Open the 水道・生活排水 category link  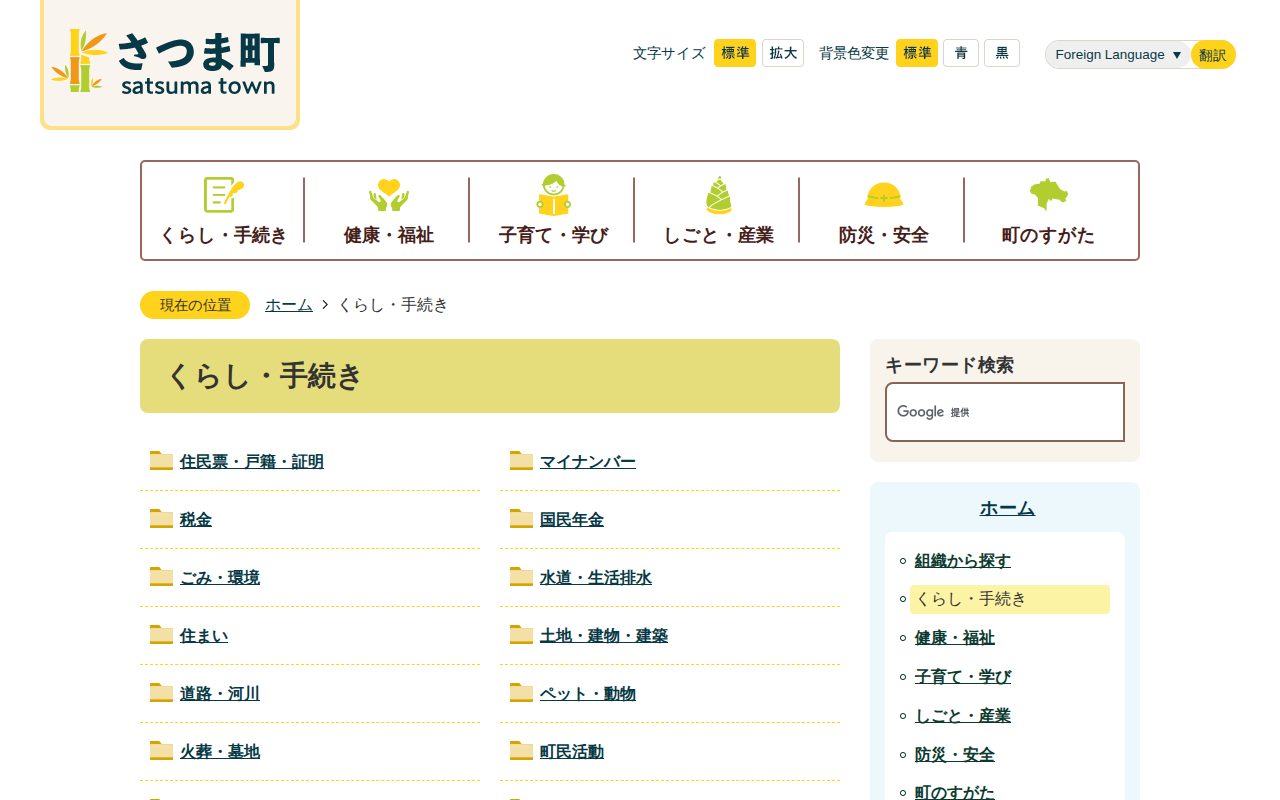[x=596, y=578]
